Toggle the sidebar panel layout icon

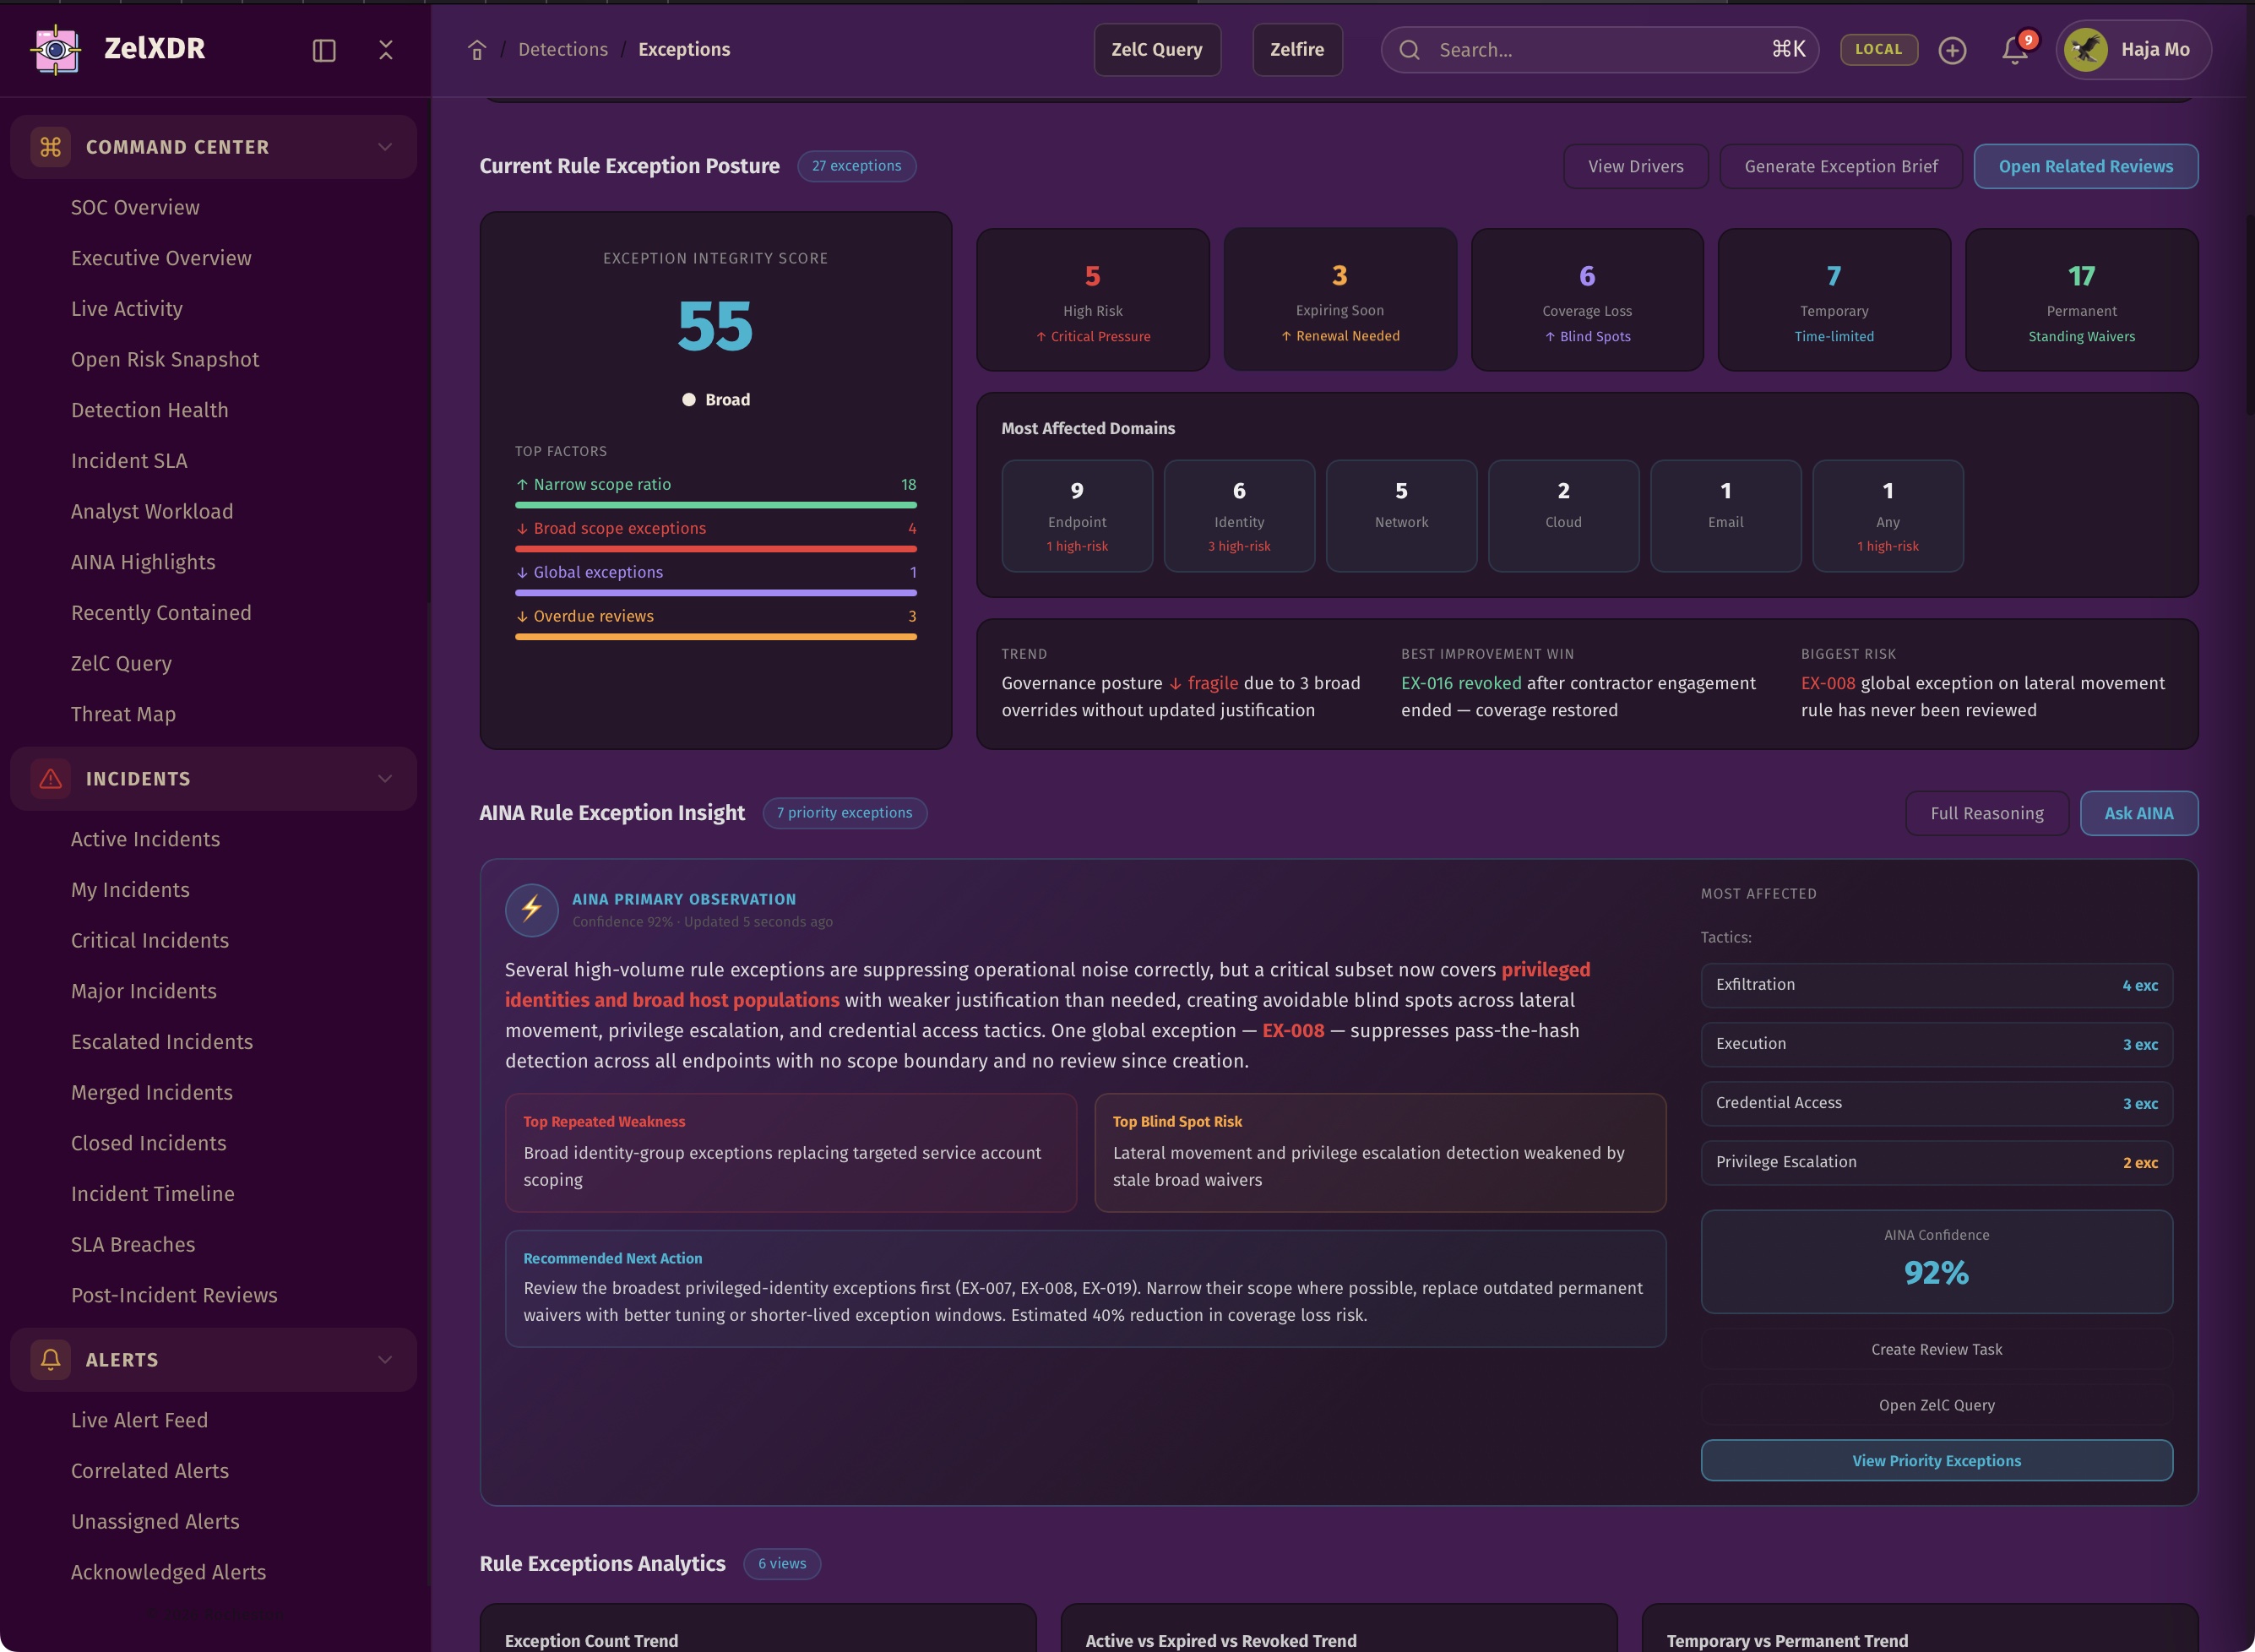click(x=324, y=50)
